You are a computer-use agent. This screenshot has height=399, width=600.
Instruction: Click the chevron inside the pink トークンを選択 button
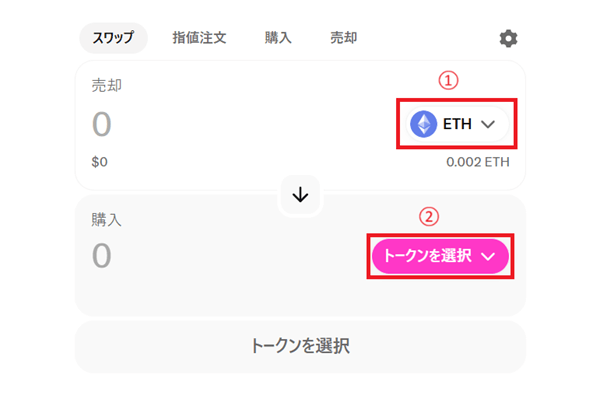(x=488, y=256)
